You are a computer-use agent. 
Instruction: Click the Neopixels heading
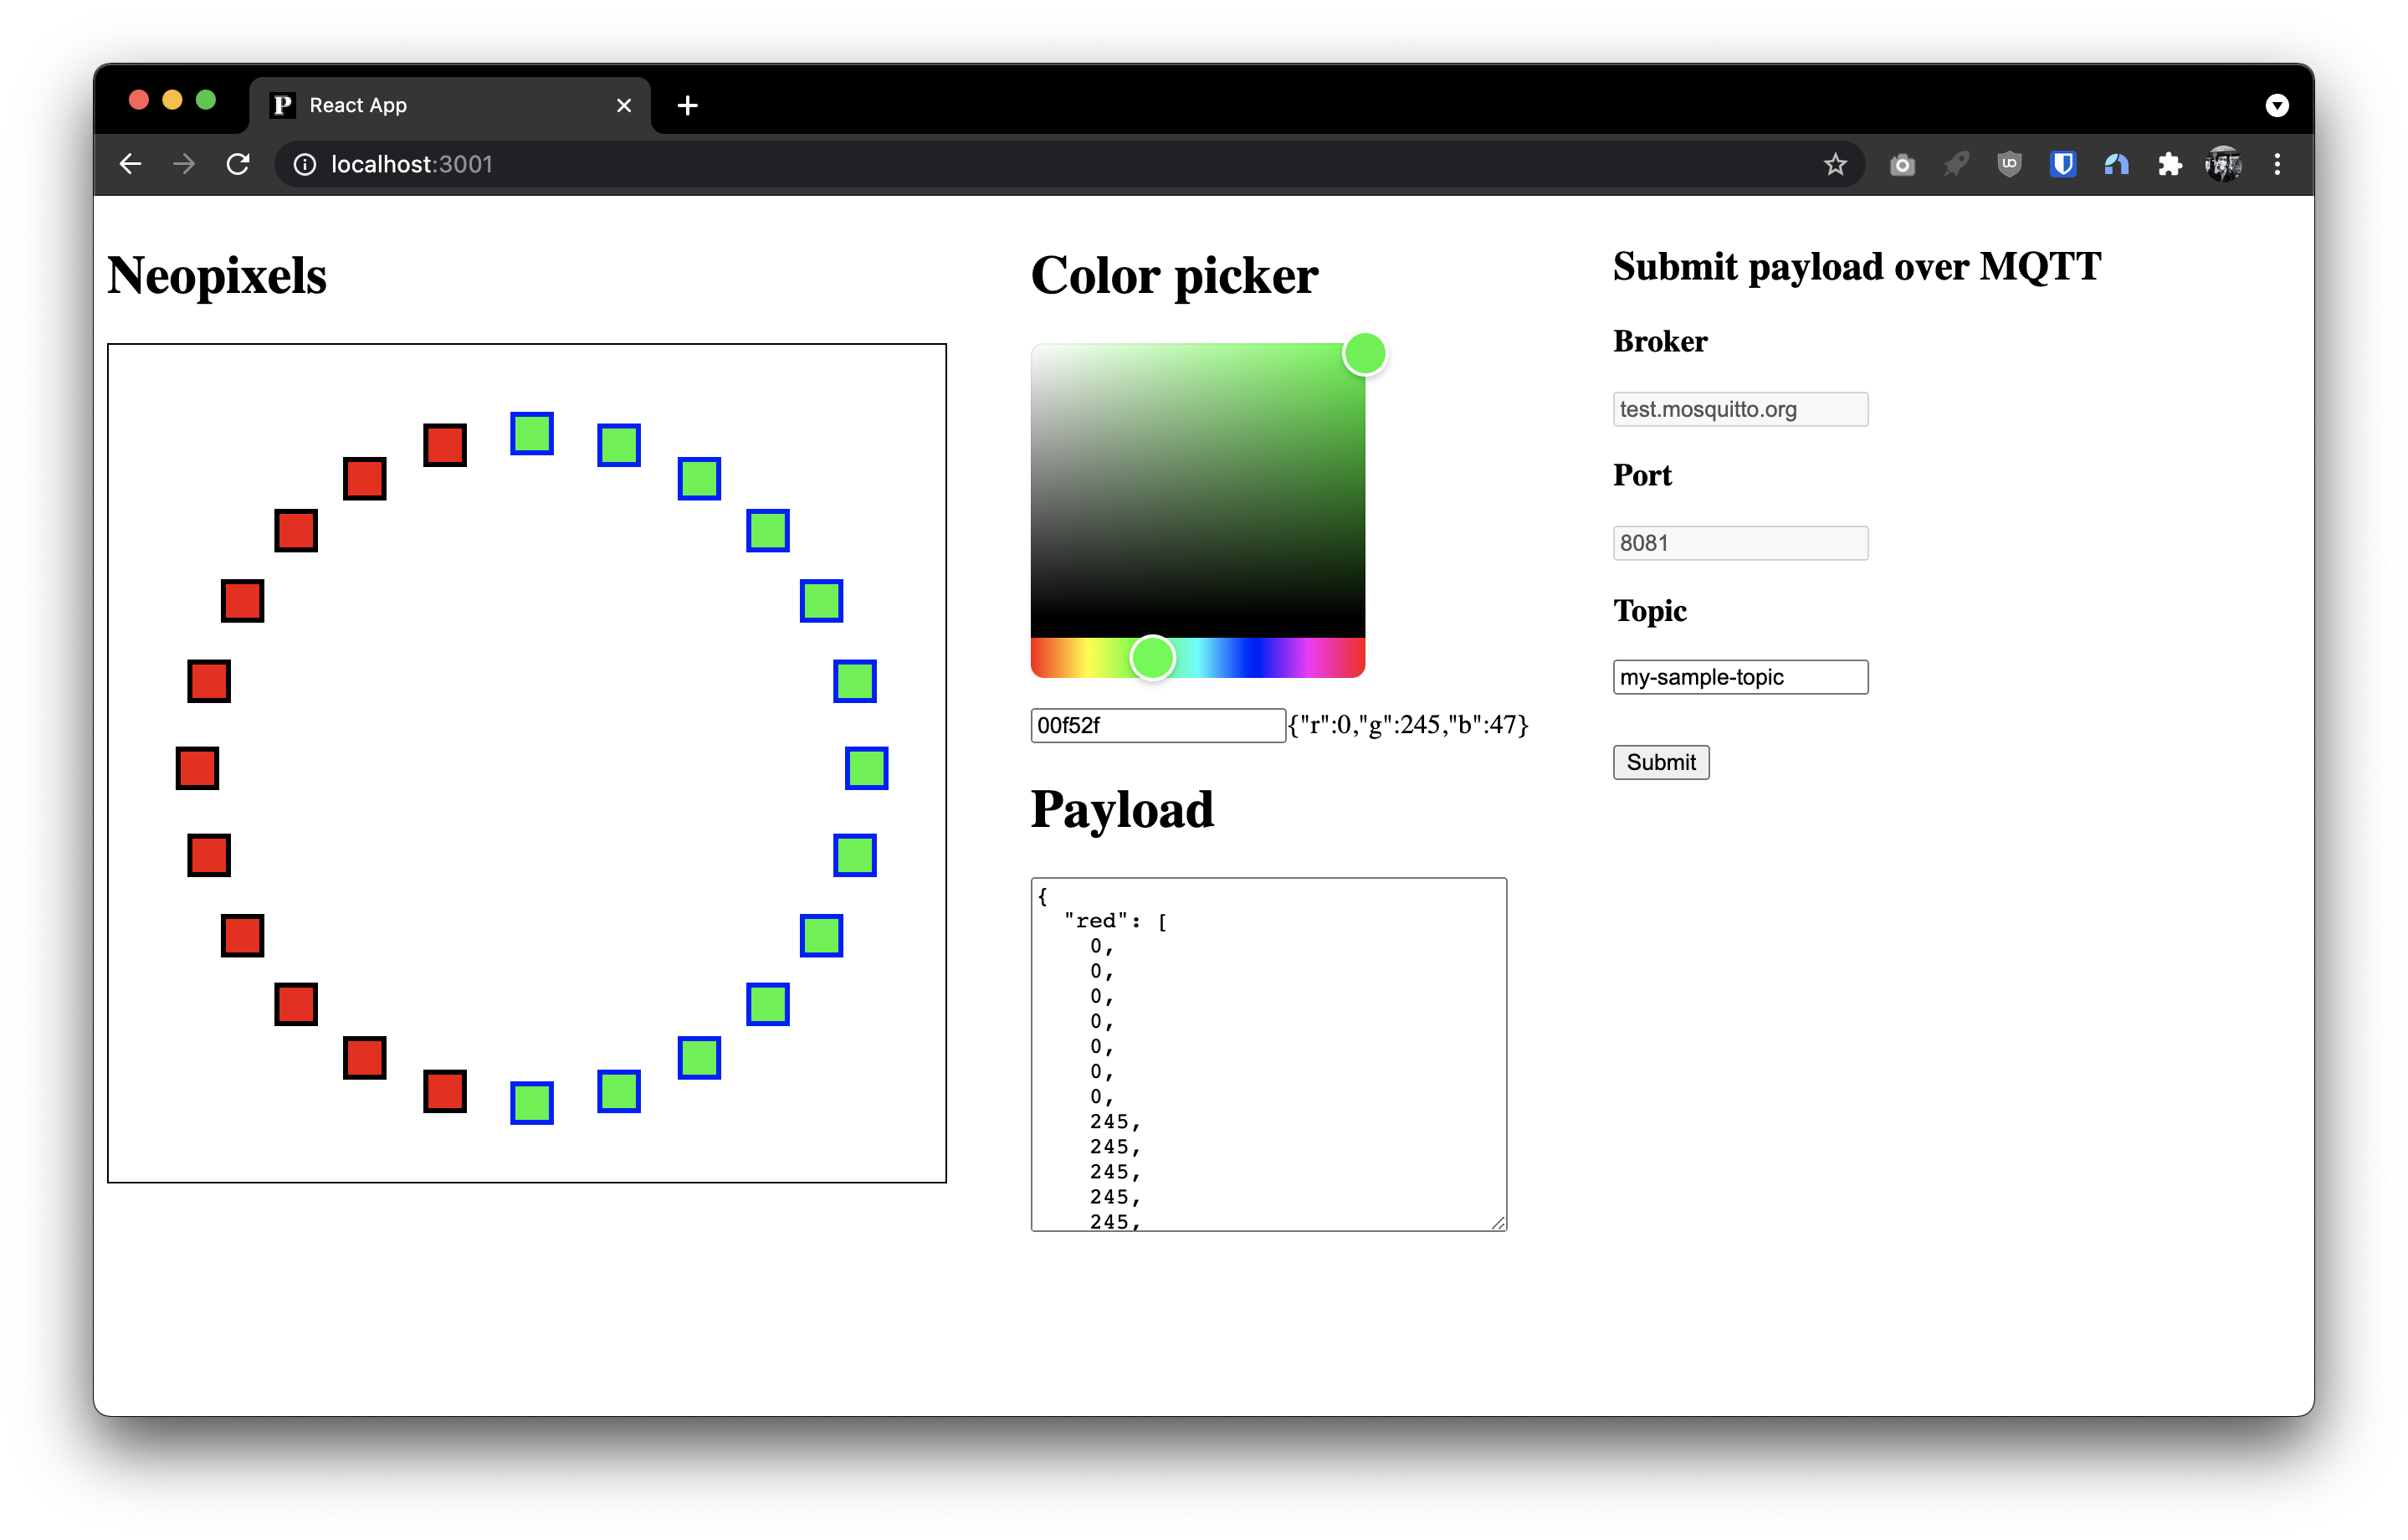click(217, 276)
